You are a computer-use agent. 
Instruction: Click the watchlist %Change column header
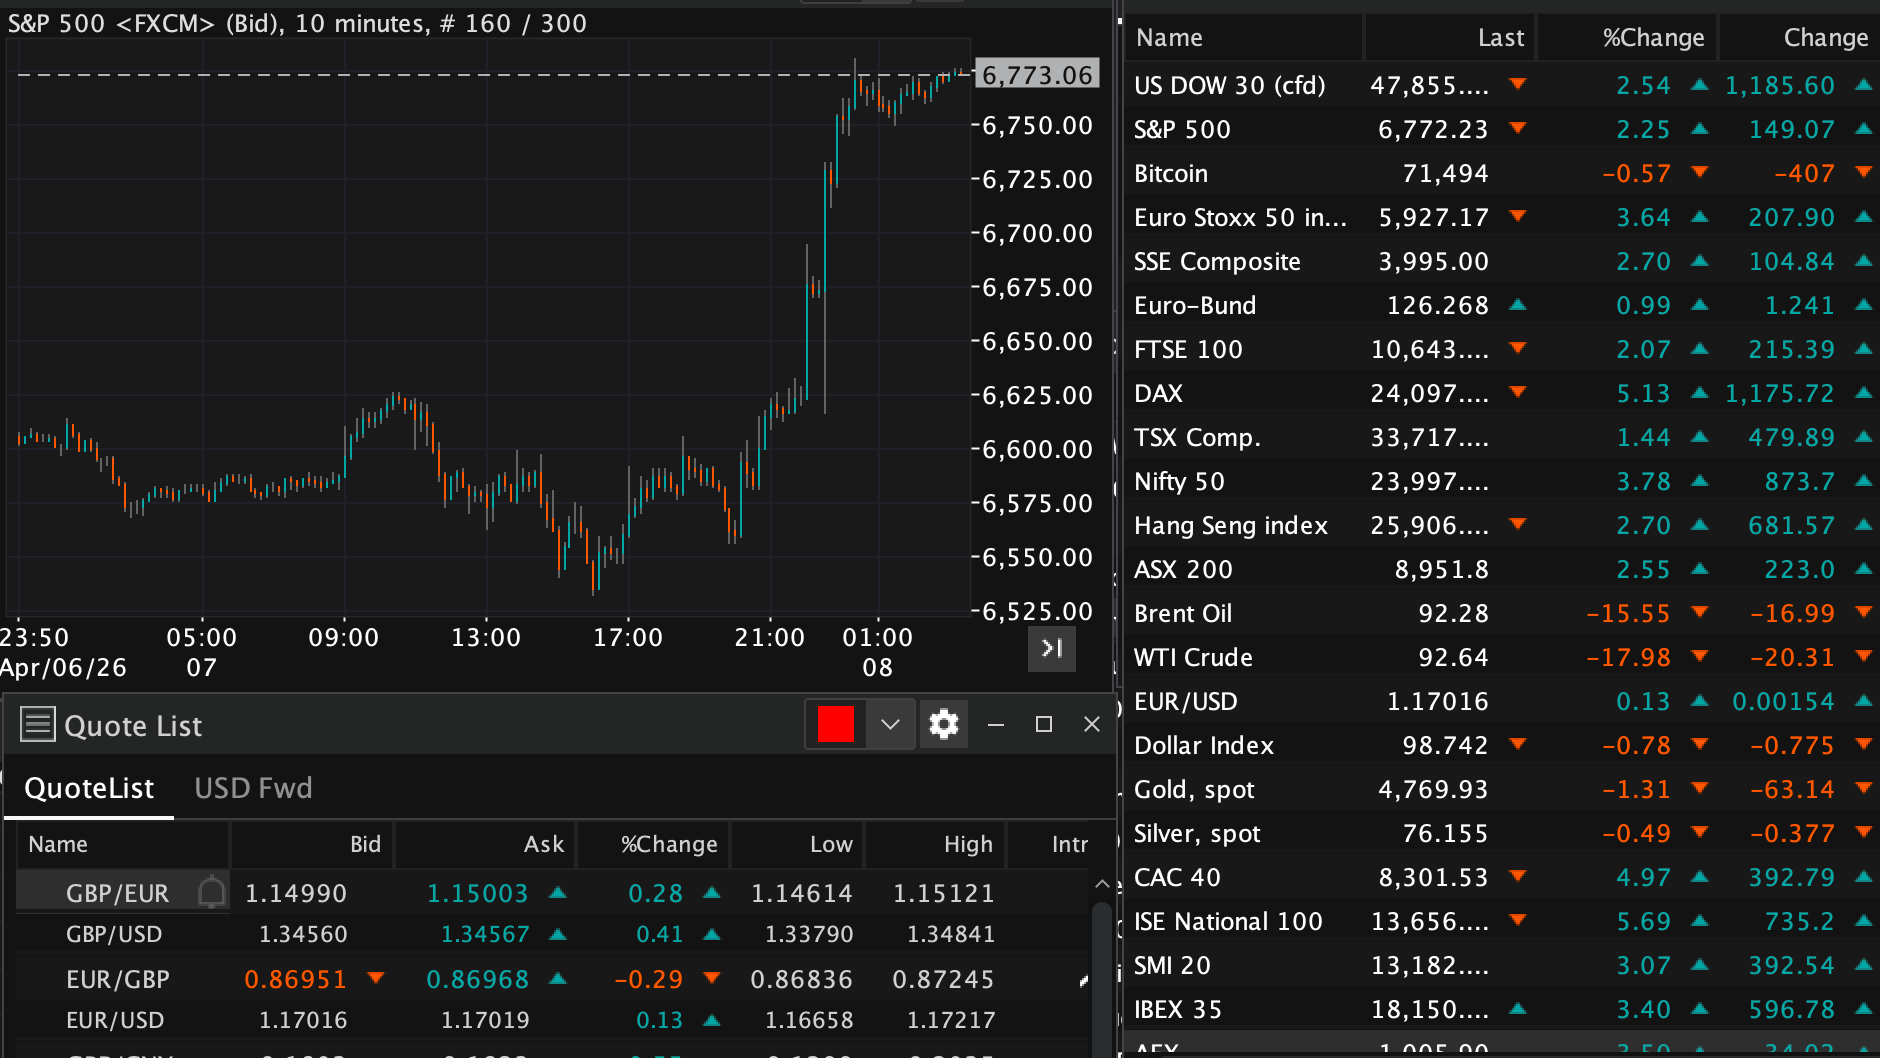(1627, 38)
